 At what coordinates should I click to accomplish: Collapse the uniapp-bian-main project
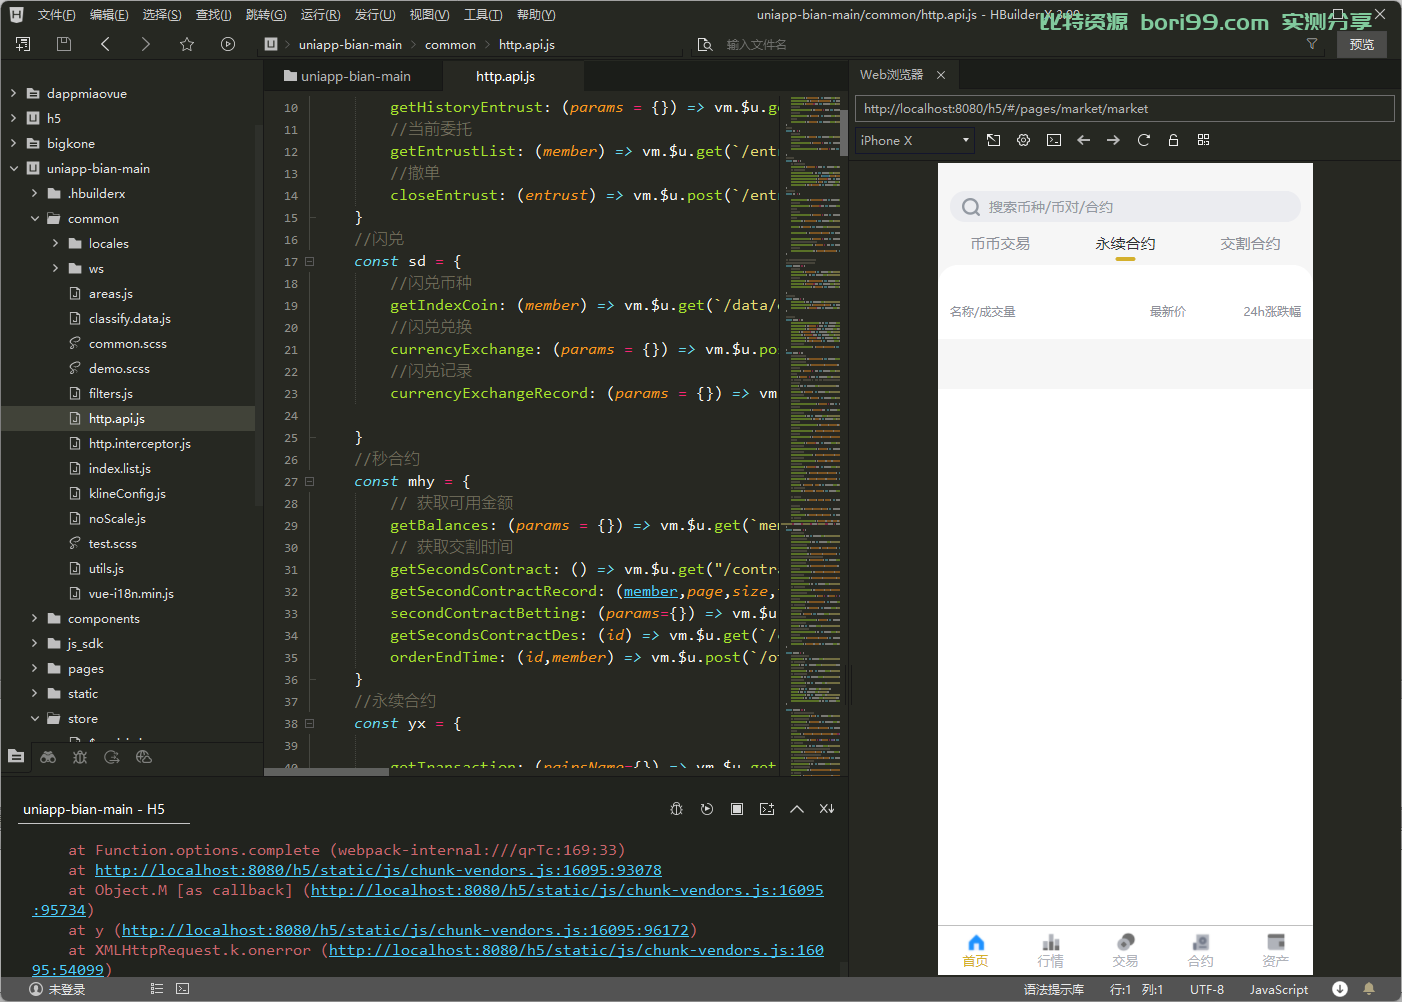pyautogui.click(x=14, y=168)
